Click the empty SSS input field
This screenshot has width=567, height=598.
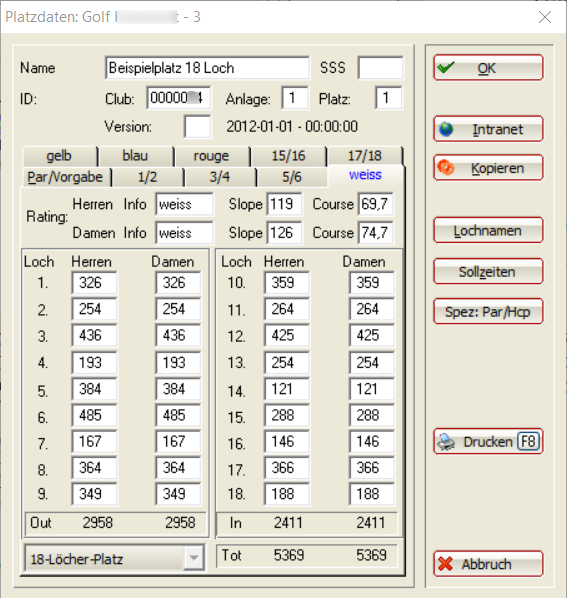tap(380, 68)
